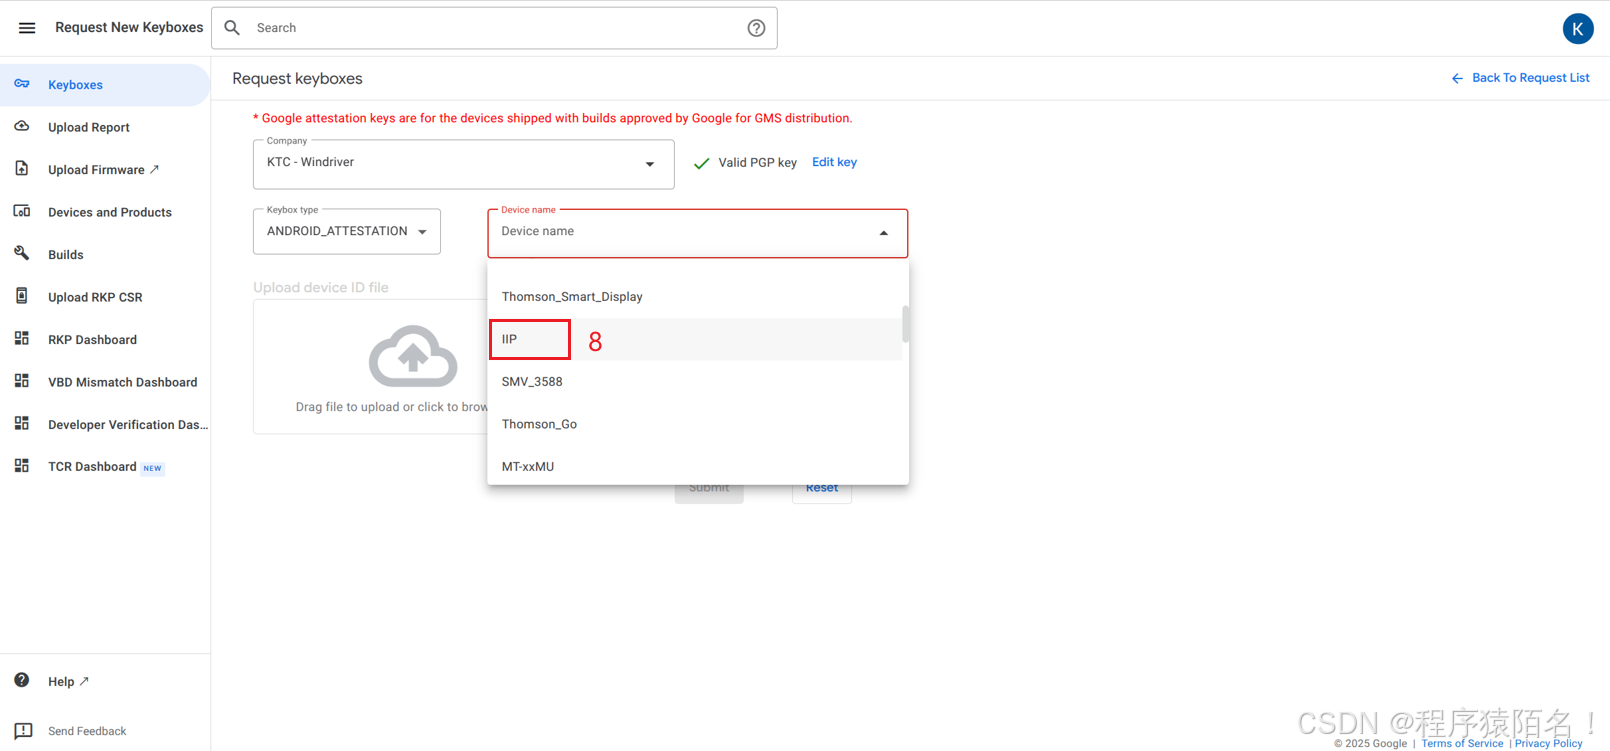Click the TCR Dashboard icon

[x=22, y=466]
